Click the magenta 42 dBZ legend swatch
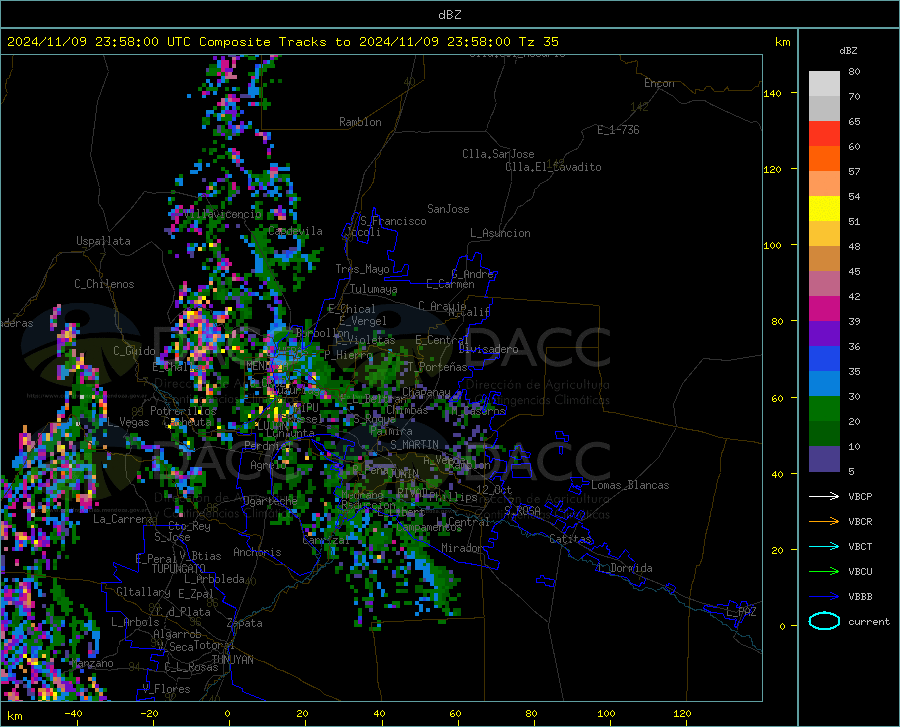The image size is (900, 727). 824,308
